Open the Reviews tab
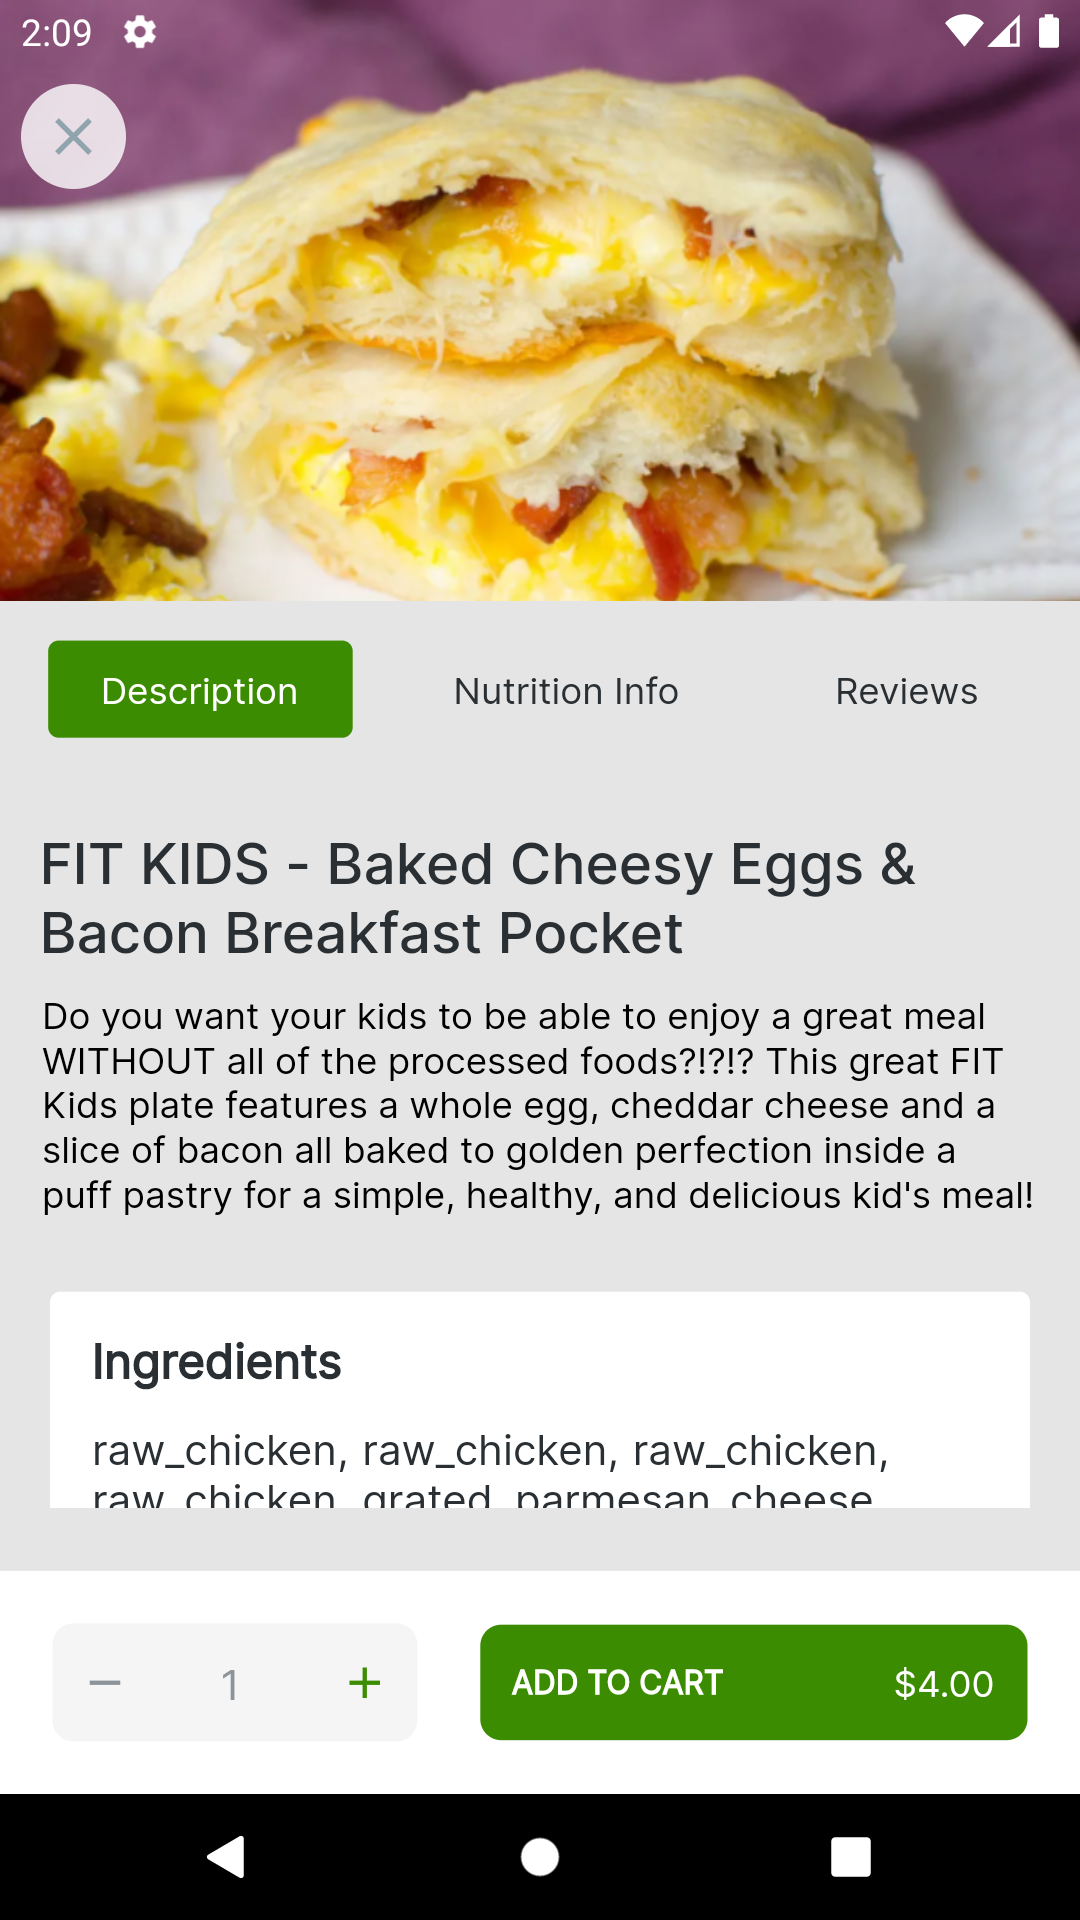1080x1920 pixels. click(906, 691)
